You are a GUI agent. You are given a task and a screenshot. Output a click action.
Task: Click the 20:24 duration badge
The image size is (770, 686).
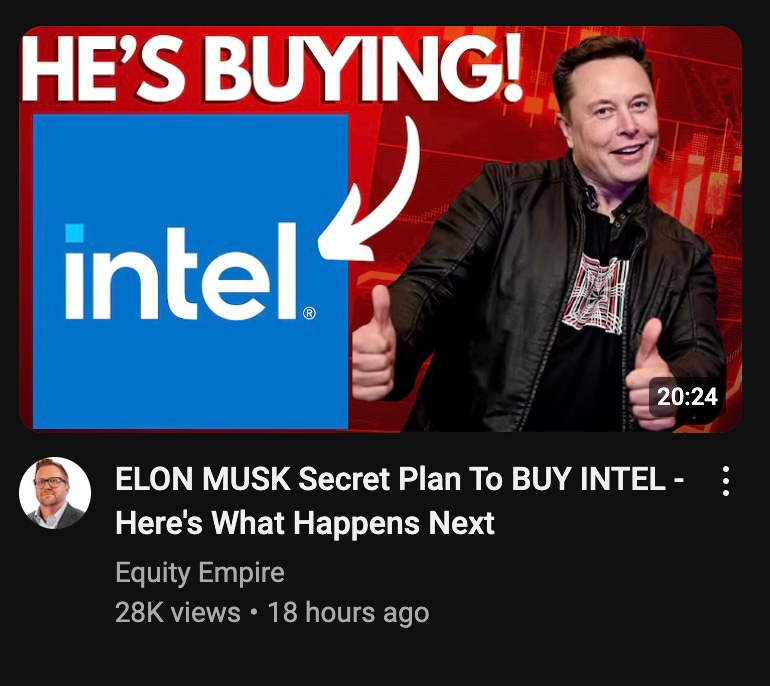point(687,396)
